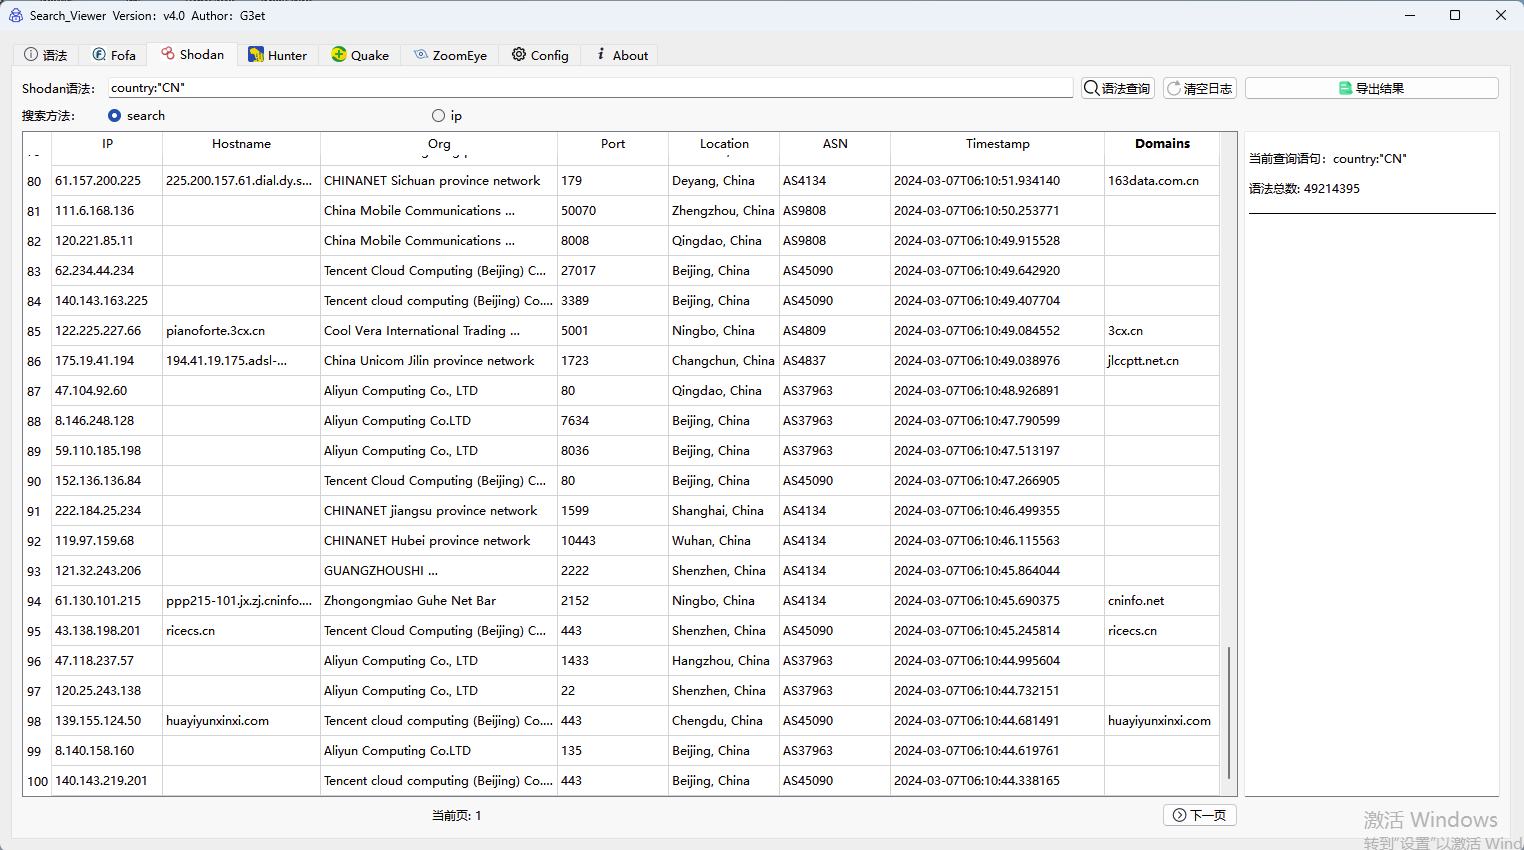Viewport: 1524px width, 850px height.
Task: Select the Shodan tab
Action: point(193,54)
